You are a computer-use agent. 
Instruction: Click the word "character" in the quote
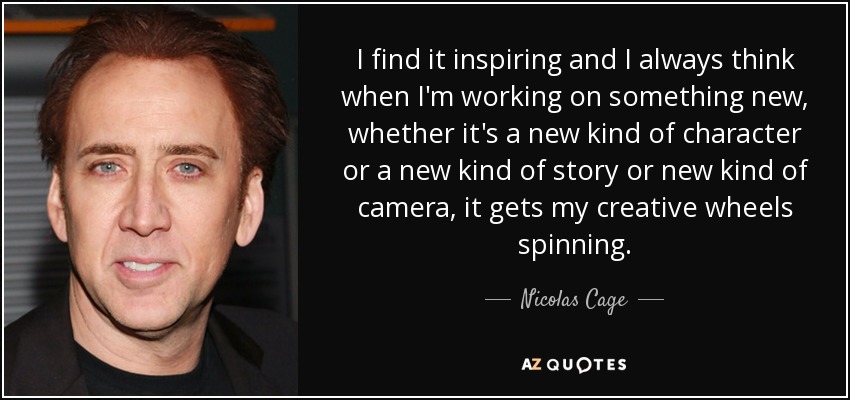point(742,134)
